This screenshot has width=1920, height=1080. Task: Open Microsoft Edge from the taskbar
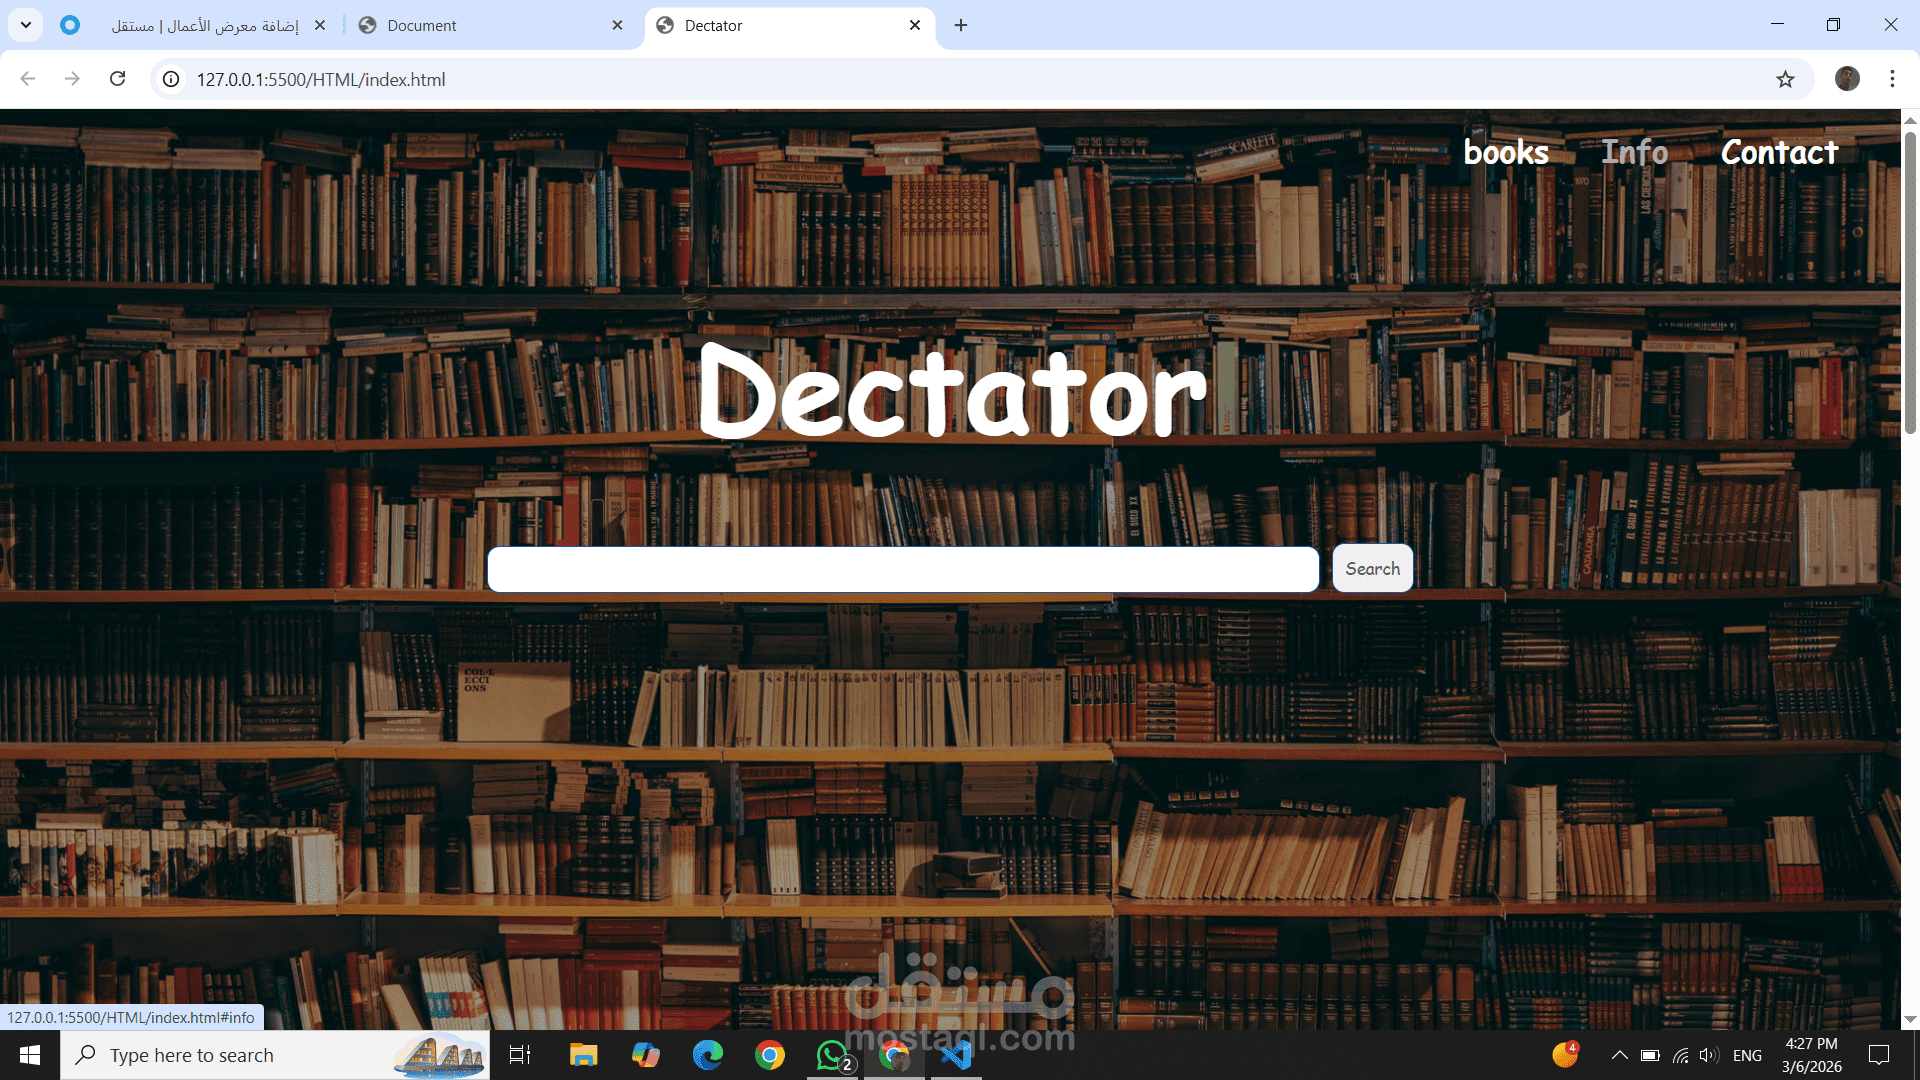(708, 1054)
